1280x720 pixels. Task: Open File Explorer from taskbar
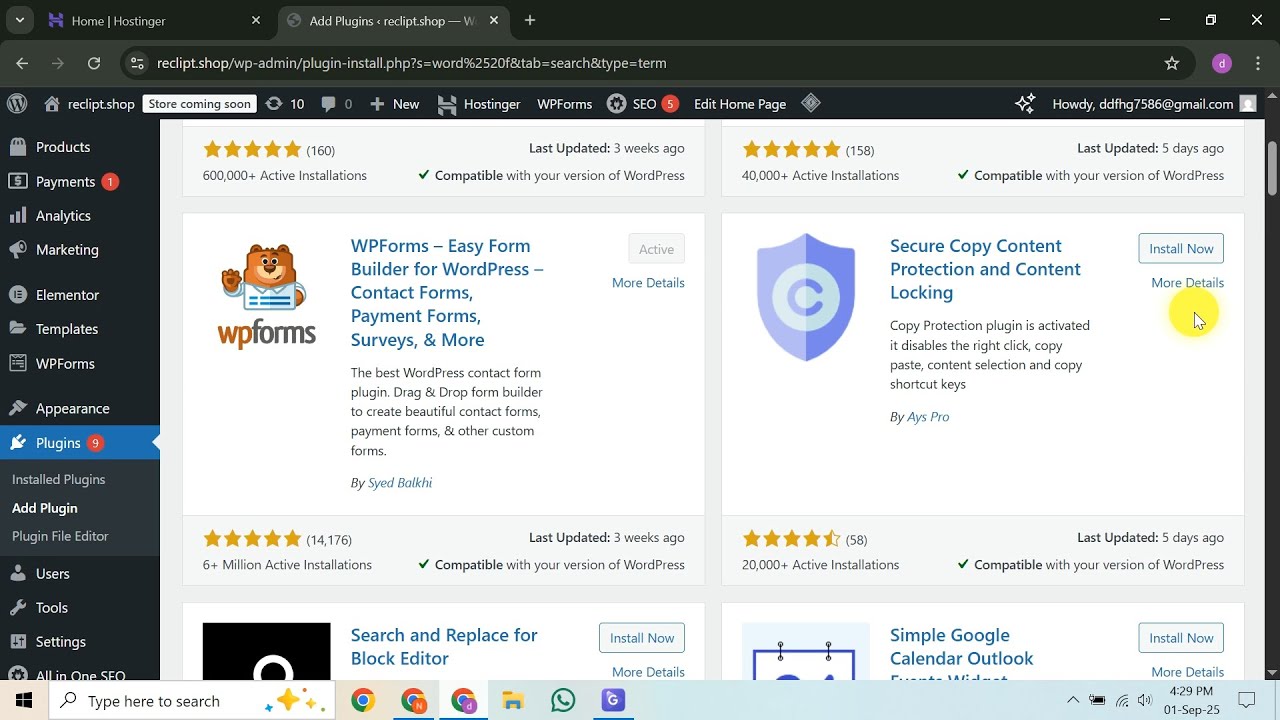pos(513,700)
